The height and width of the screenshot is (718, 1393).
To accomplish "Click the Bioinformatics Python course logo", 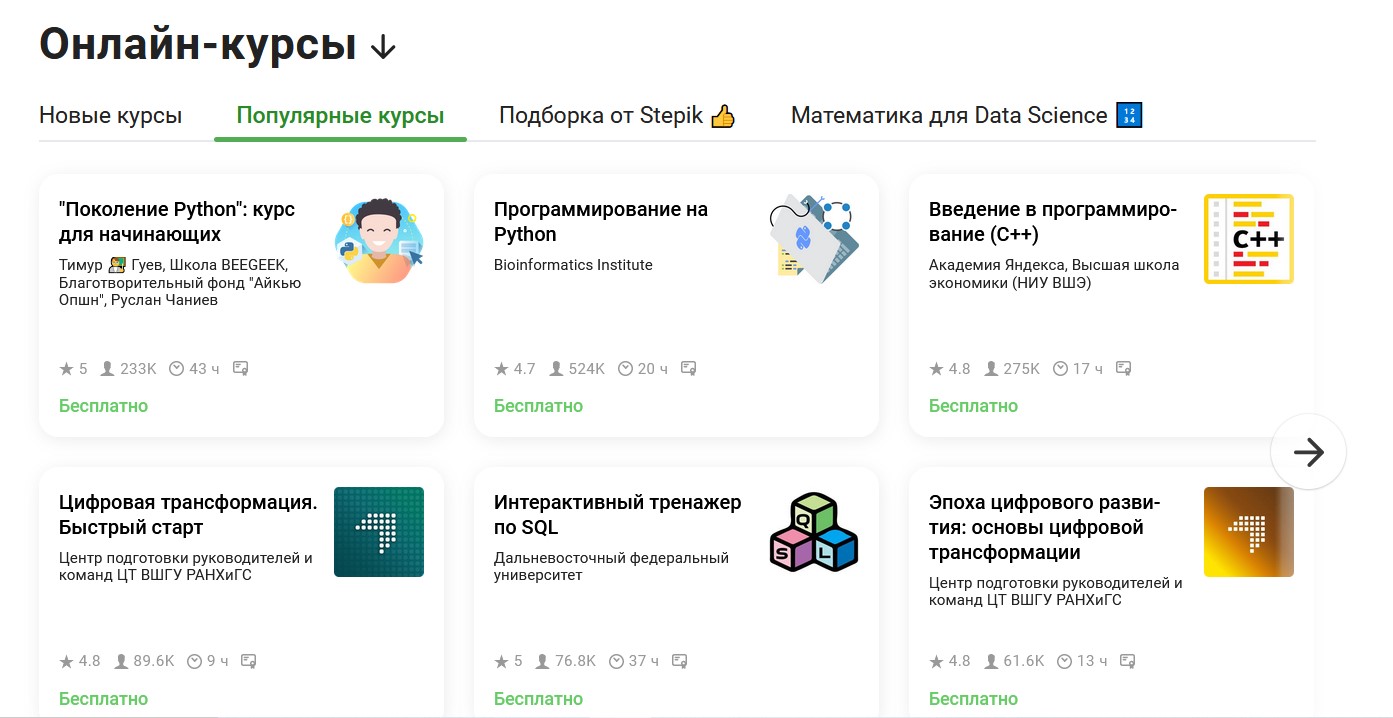I will click(813, 240).
